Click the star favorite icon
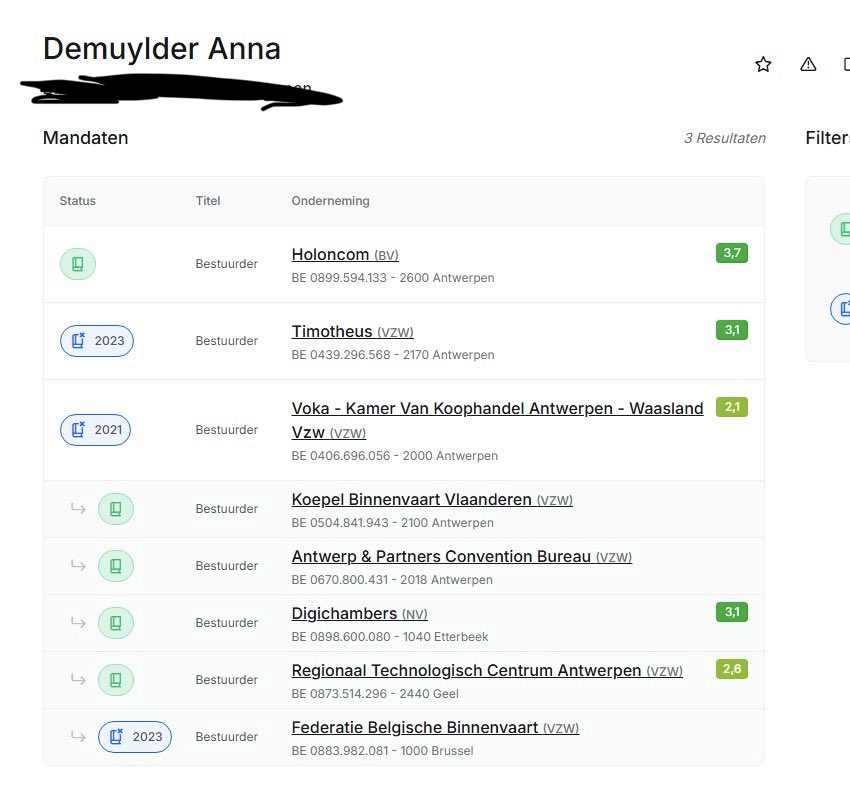 click(763, 64)
